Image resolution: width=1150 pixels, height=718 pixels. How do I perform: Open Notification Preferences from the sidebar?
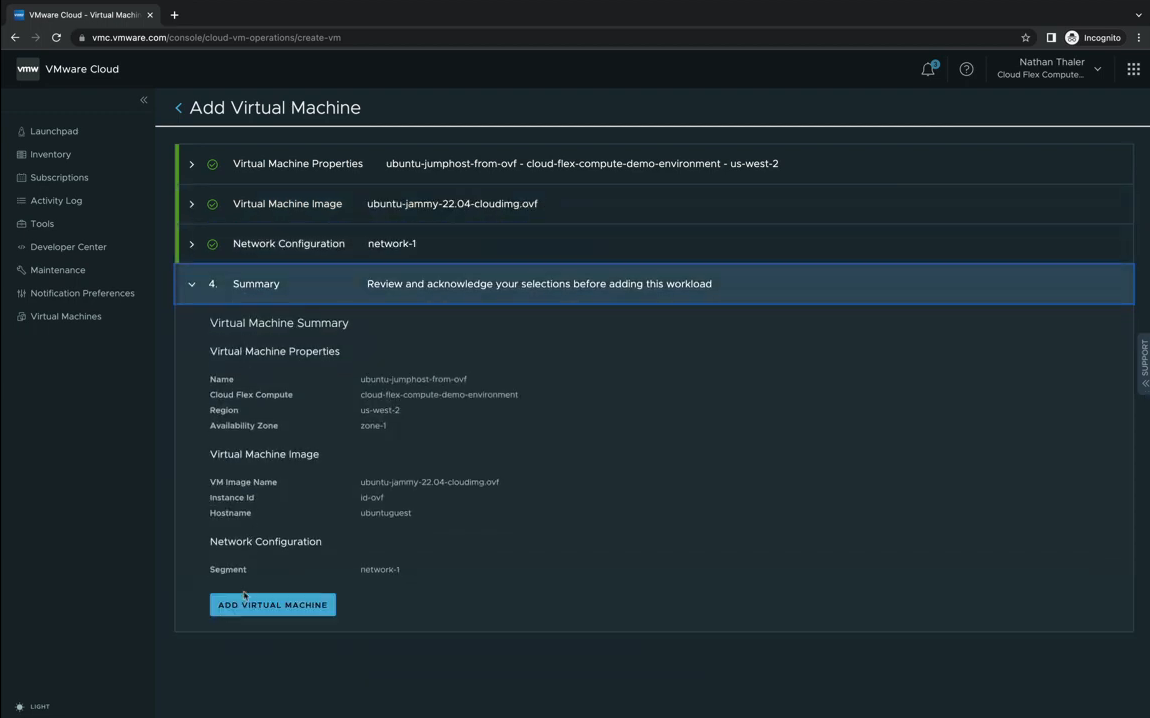click(x=82, y=293)
